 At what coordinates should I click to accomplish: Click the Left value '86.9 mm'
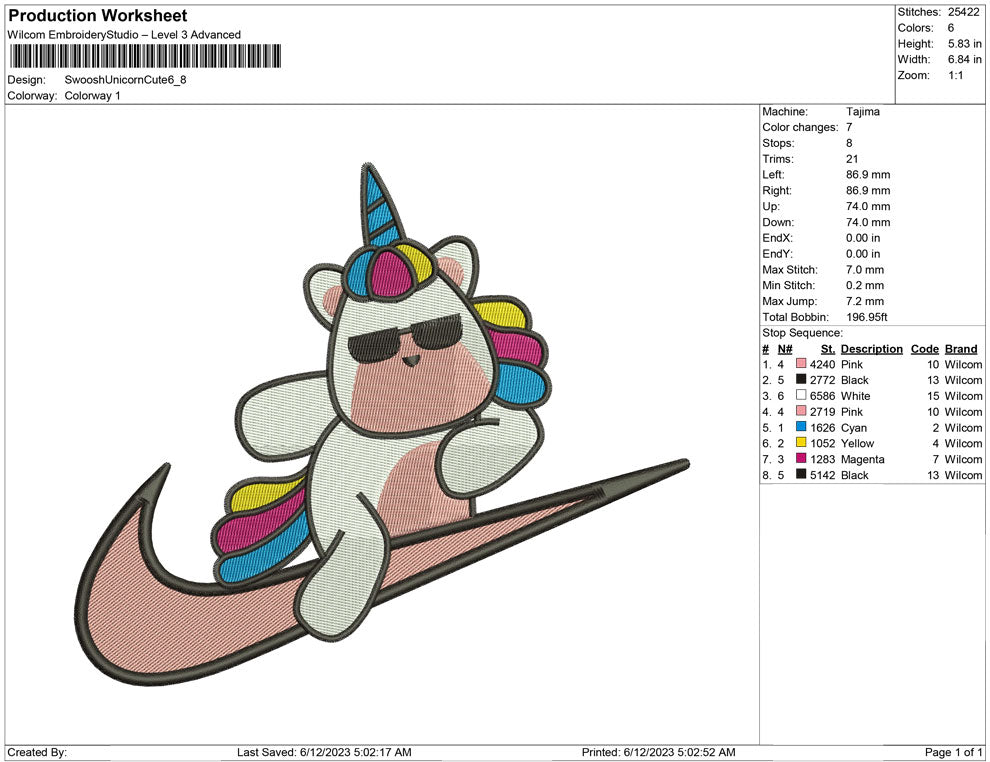868,174
